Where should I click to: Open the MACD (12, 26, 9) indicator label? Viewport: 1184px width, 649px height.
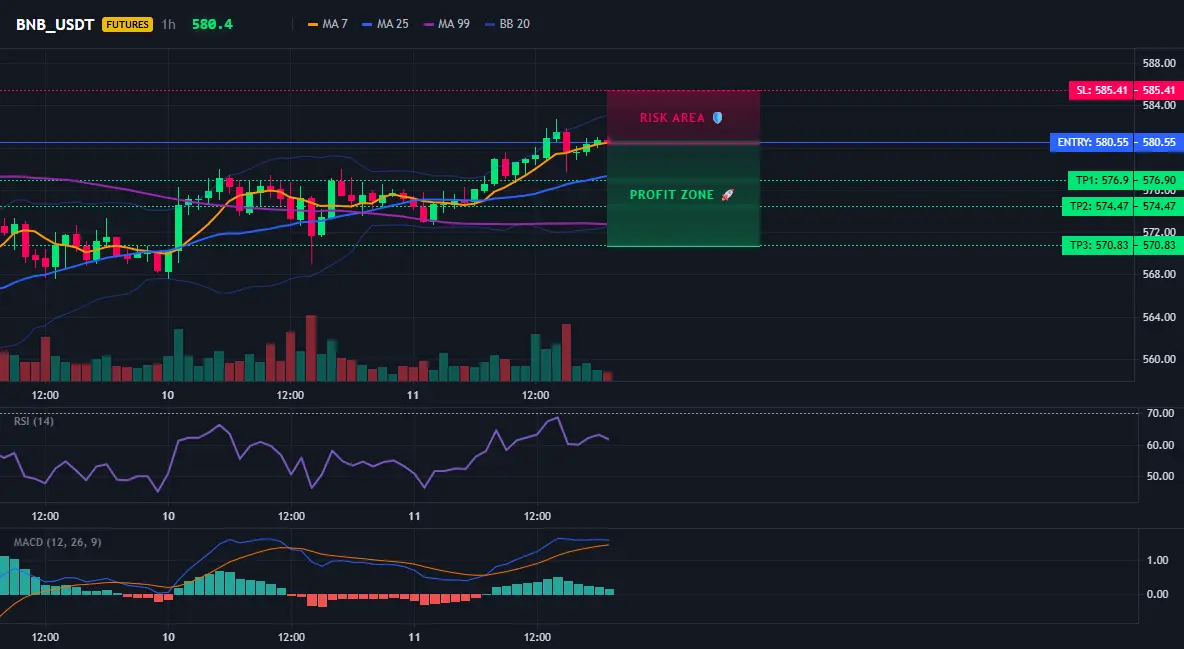tap(57, 542)
